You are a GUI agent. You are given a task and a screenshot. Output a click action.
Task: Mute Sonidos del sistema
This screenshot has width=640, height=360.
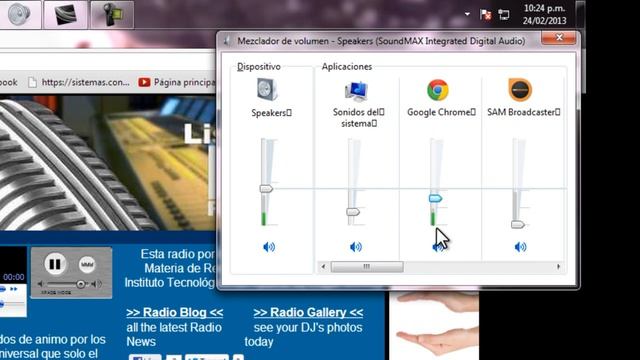point(356,247)
